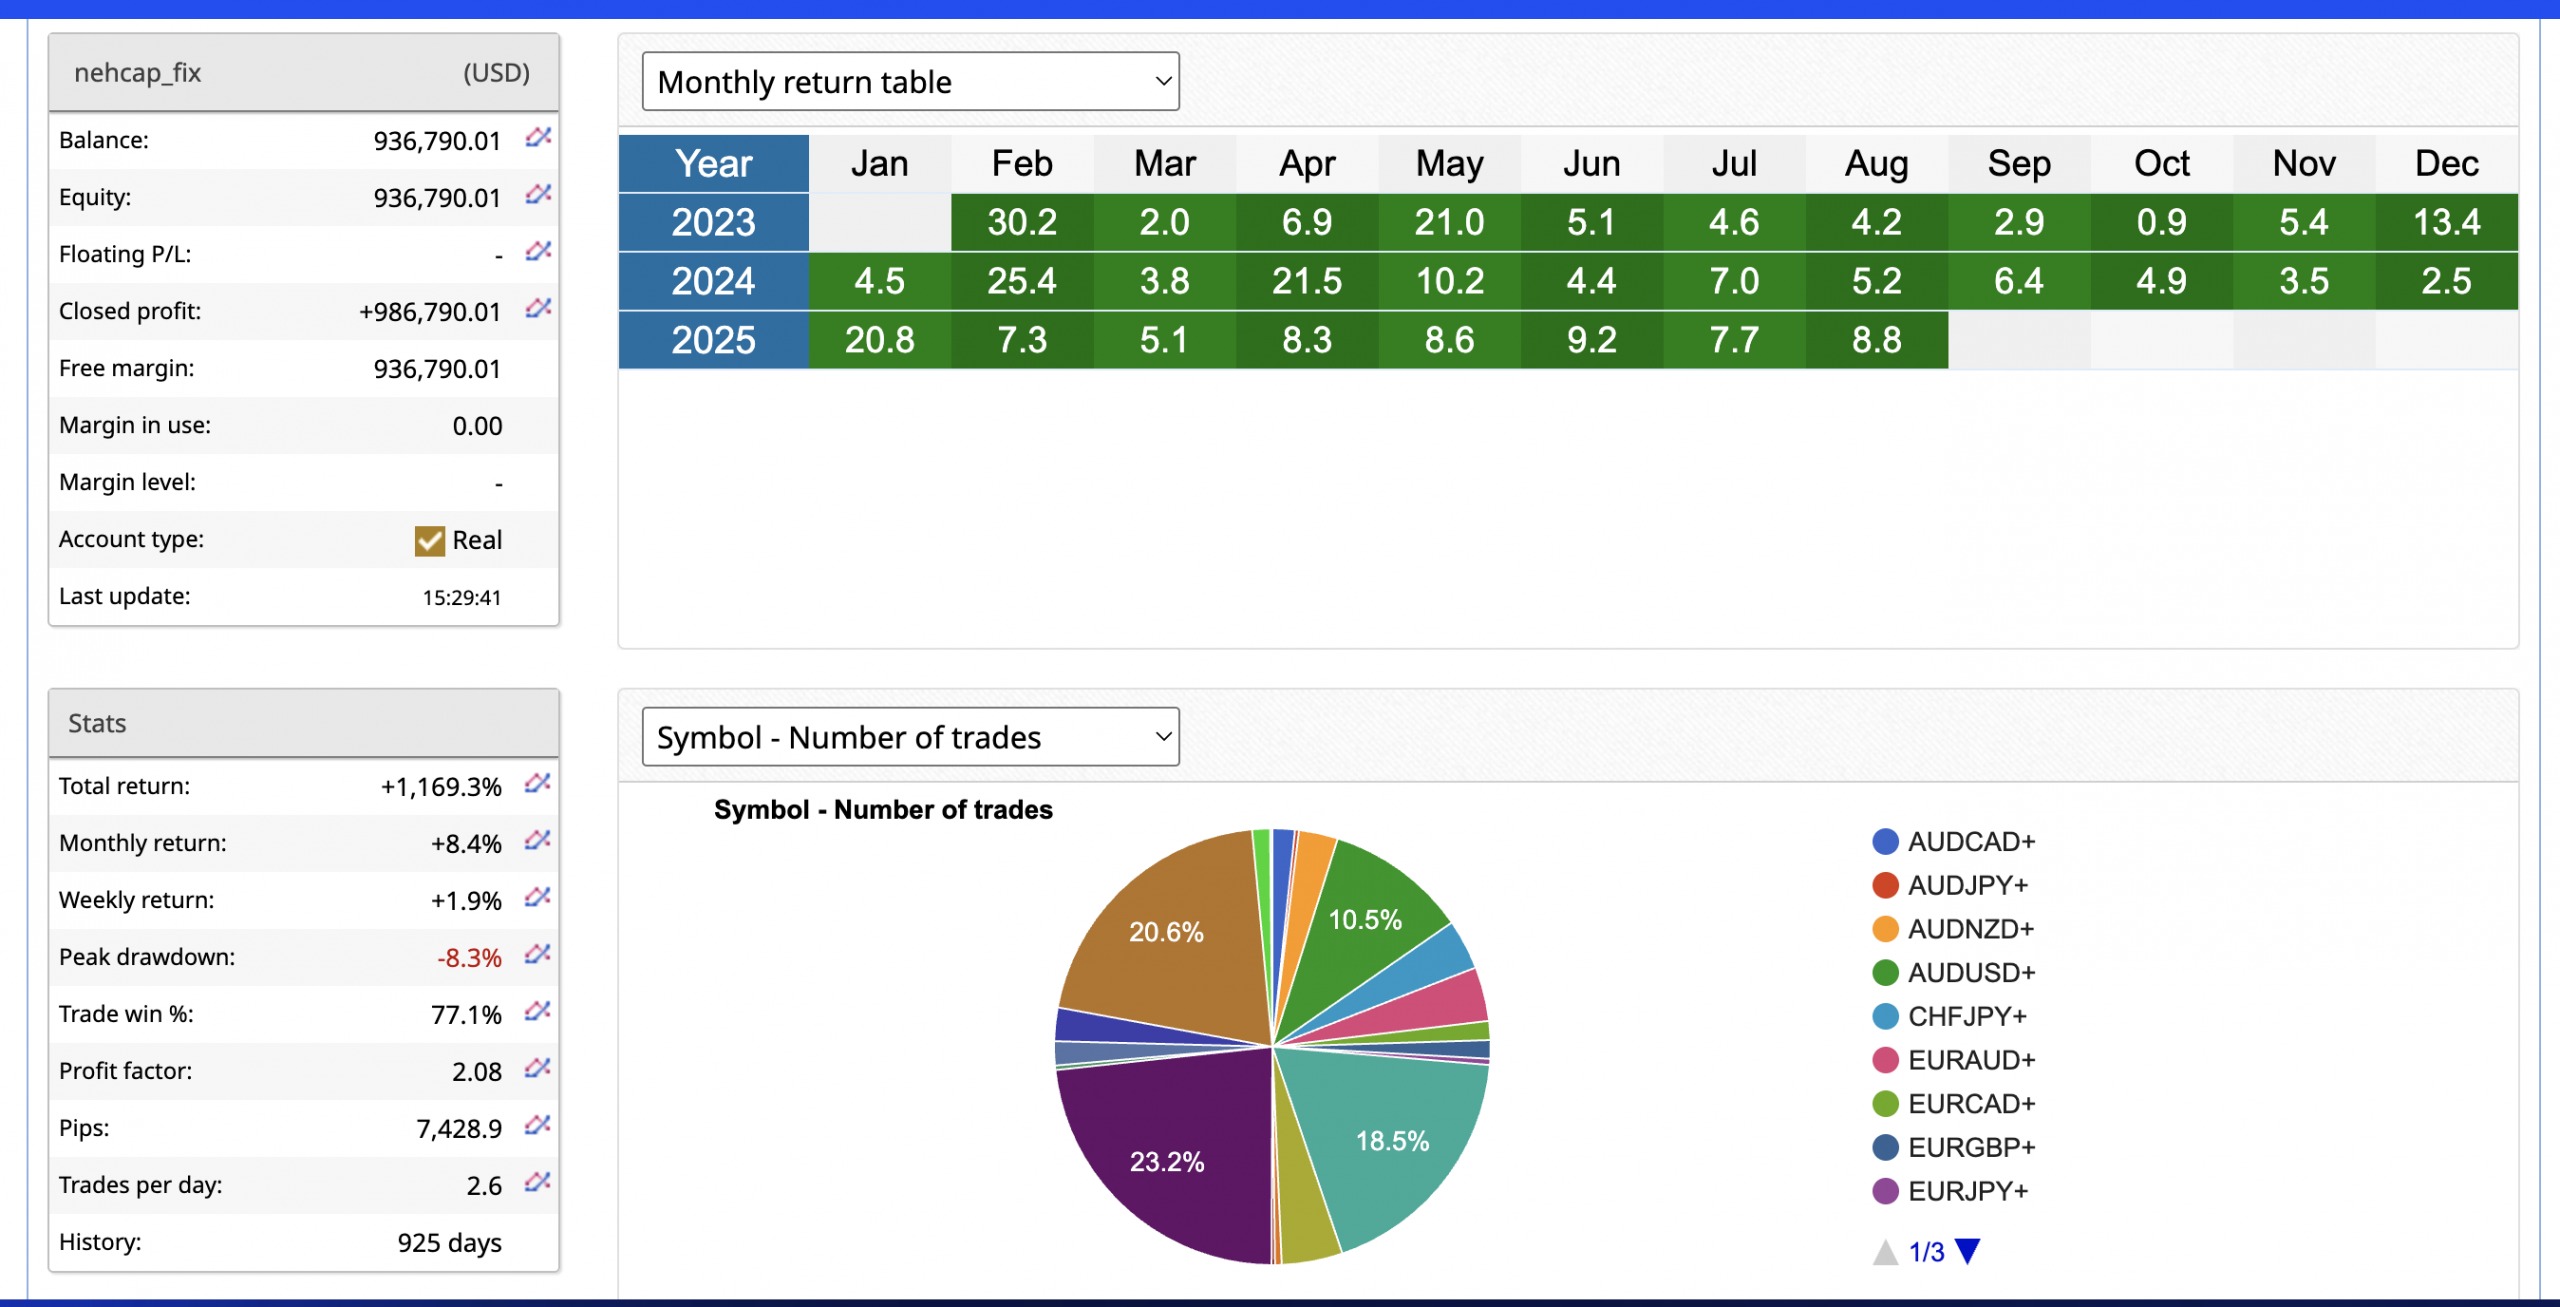
Task: Toggle EURAUD+ legend entry
Action: pos(1970,1060)
